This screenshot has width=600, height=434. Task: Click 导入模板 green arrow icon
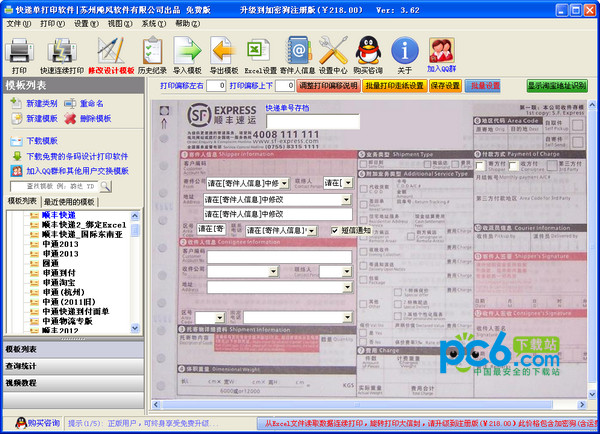tap(187, 51)
